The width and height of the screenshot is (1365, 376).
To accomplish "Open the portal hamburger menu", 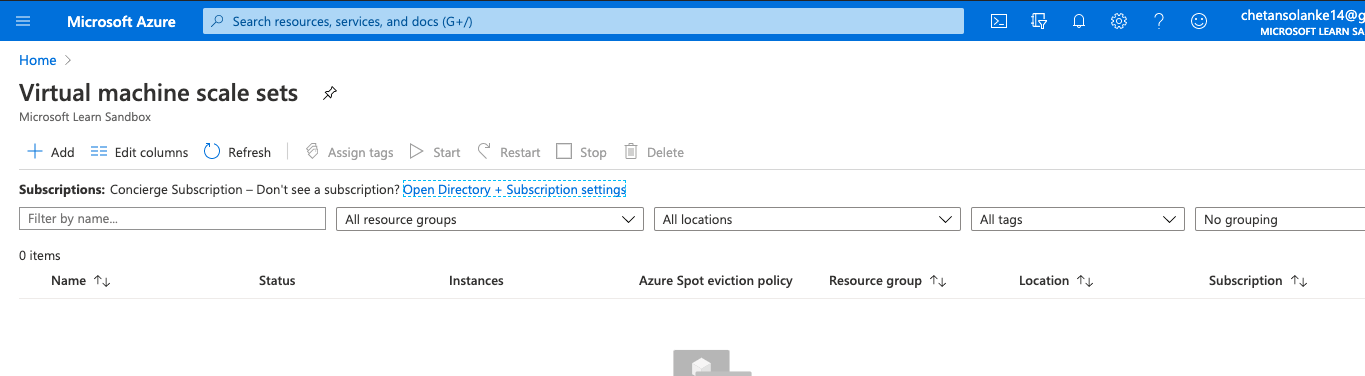I will pos(23,21).
